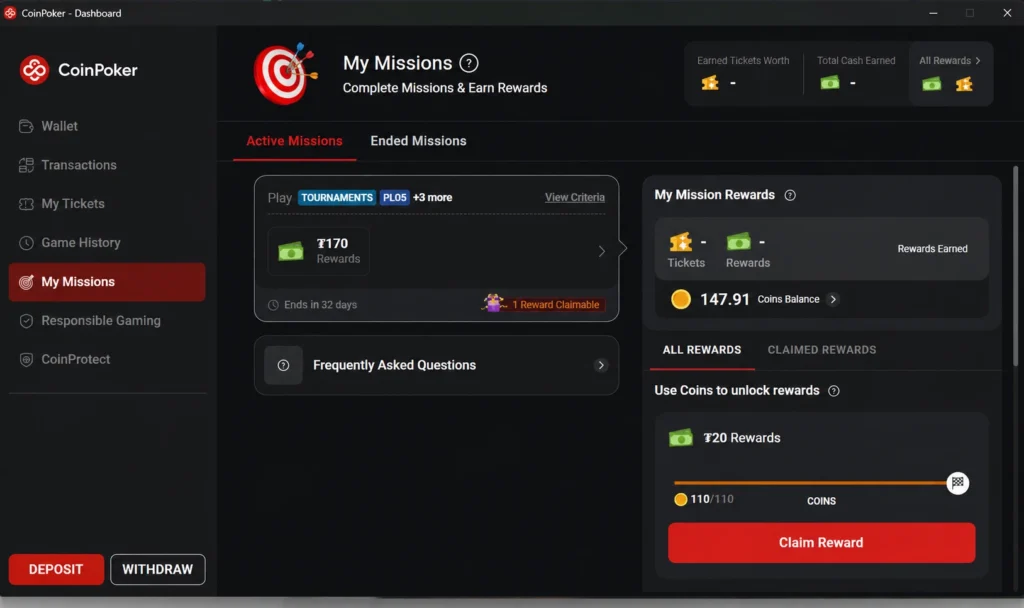Image resolution: width=1024 pixels, height=608 pixels.
Task: Click the DEPOSIT button
Action: tap(56, 569)
